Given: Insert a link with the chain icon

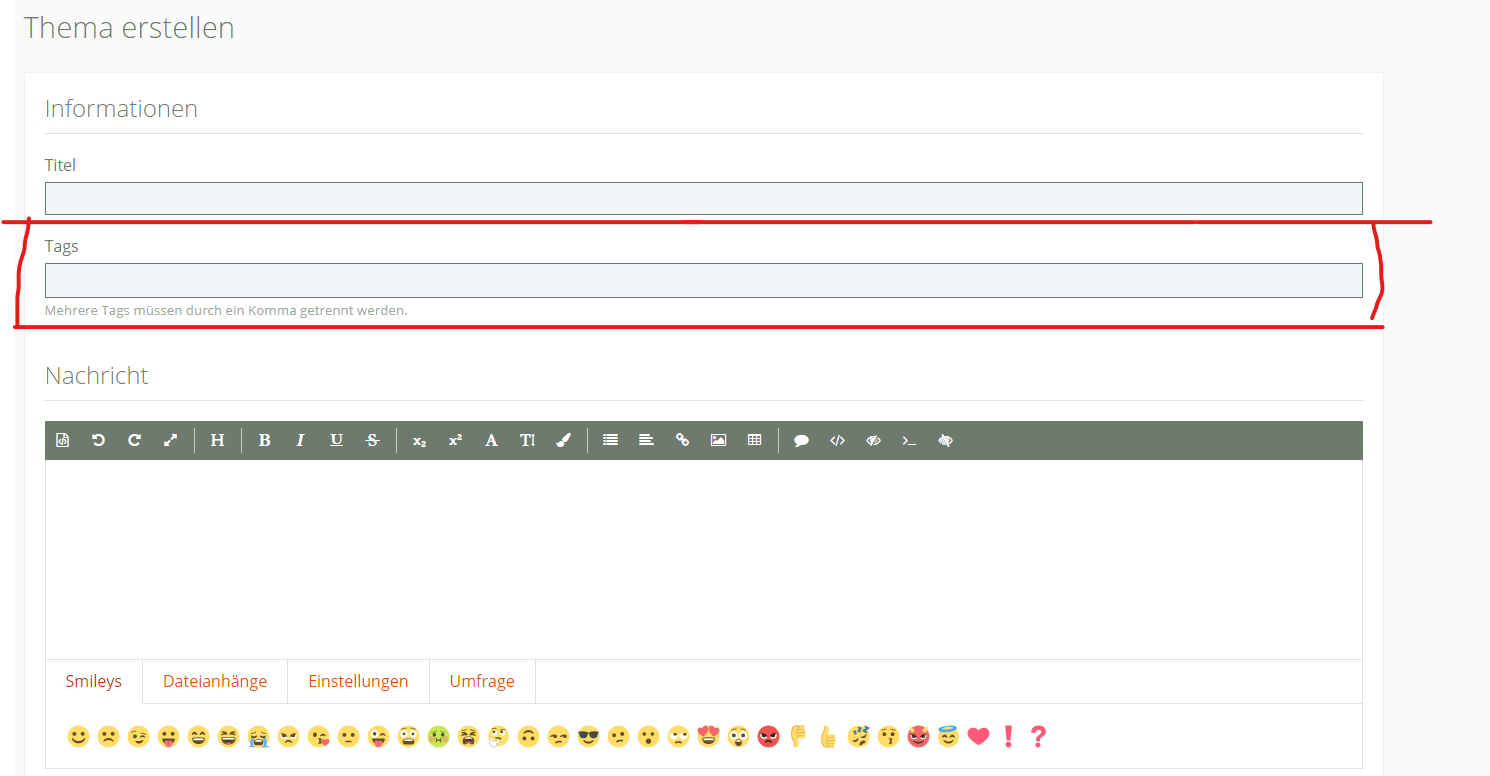Looking at the screenshot, I should (x=682, y=440).
